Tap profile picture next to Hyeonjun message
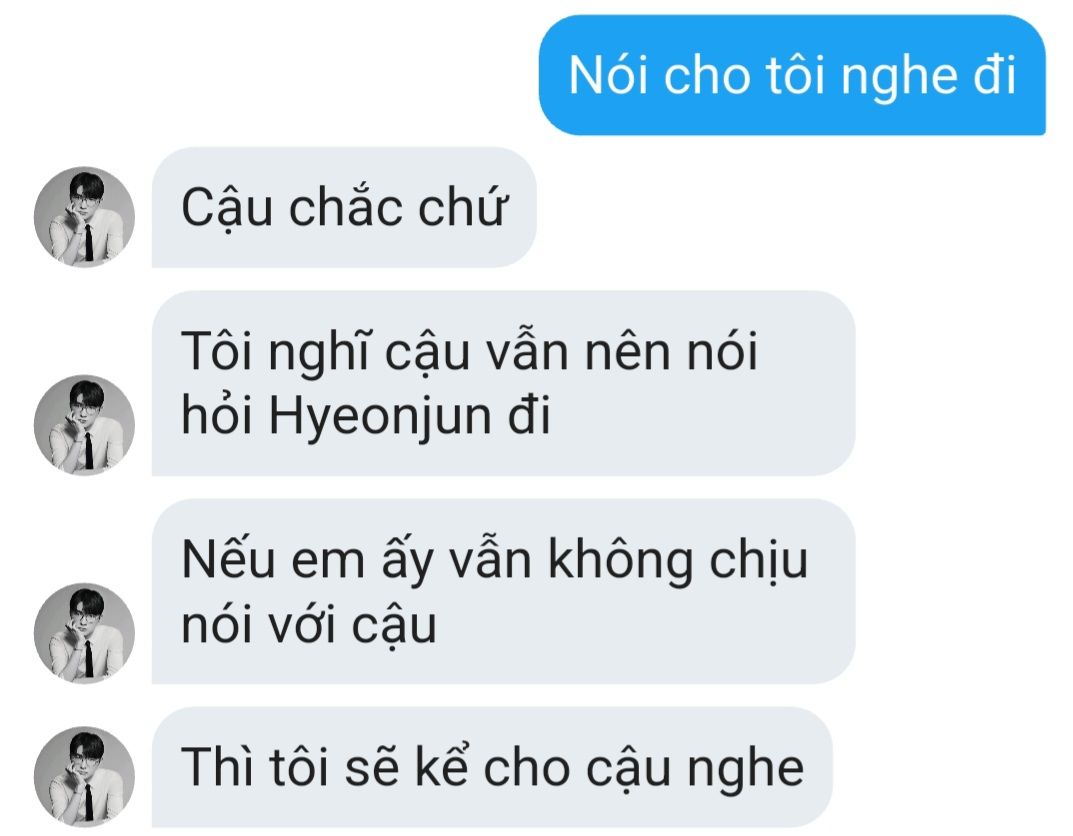The image size is (1073, 836). (84, 425)
